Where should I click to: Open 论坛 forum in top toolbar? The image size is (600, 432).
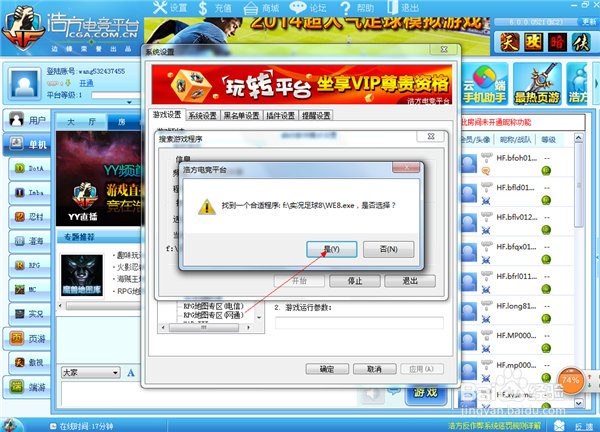(x=308, y=8)
